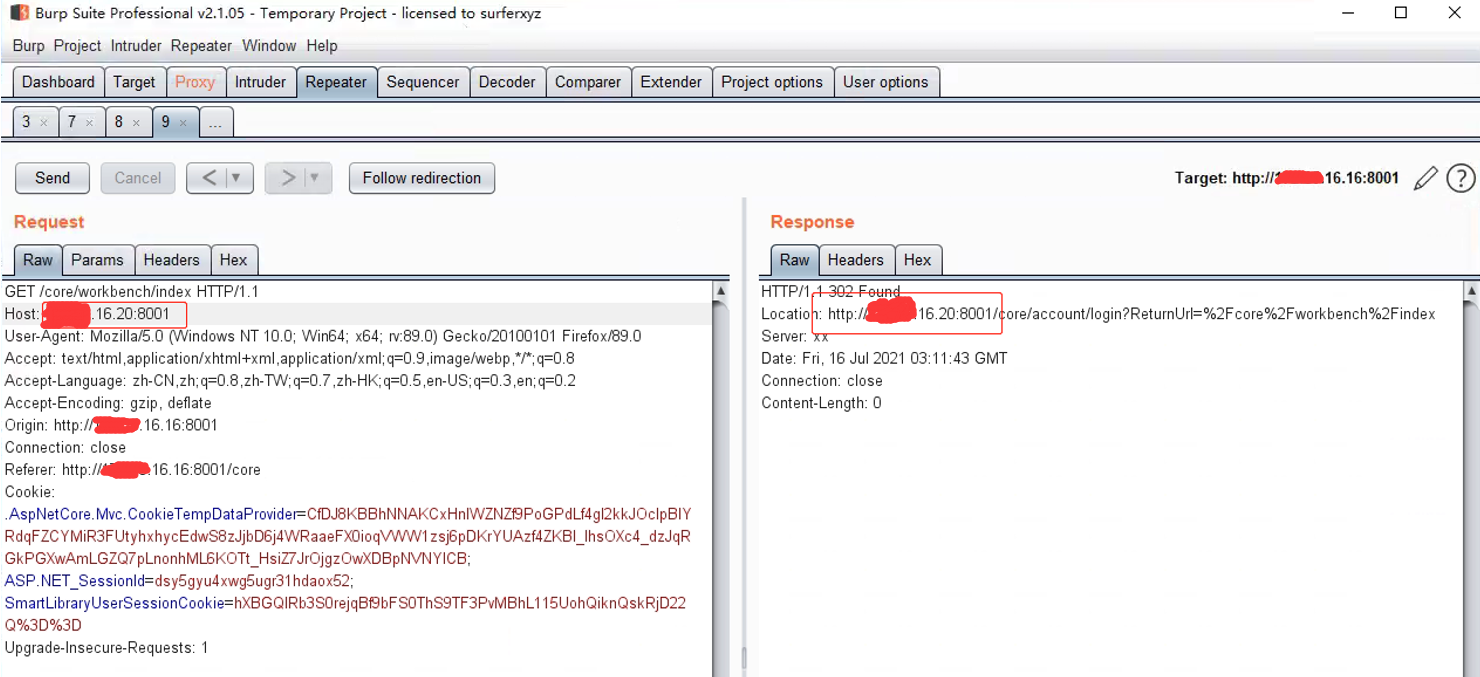The image size is (1480, 677).
Task: Click the GET /core/workbench/index request line
Action: 132,292
